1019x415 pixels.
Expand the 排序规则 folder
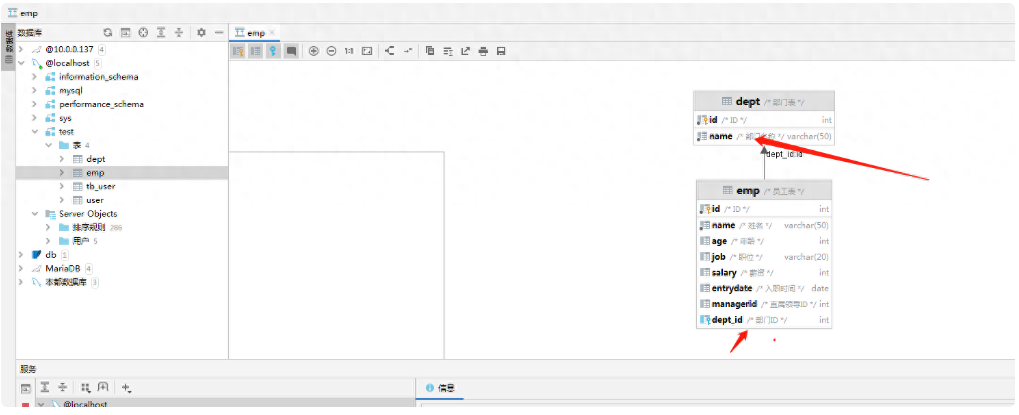(x=49, y=227)
